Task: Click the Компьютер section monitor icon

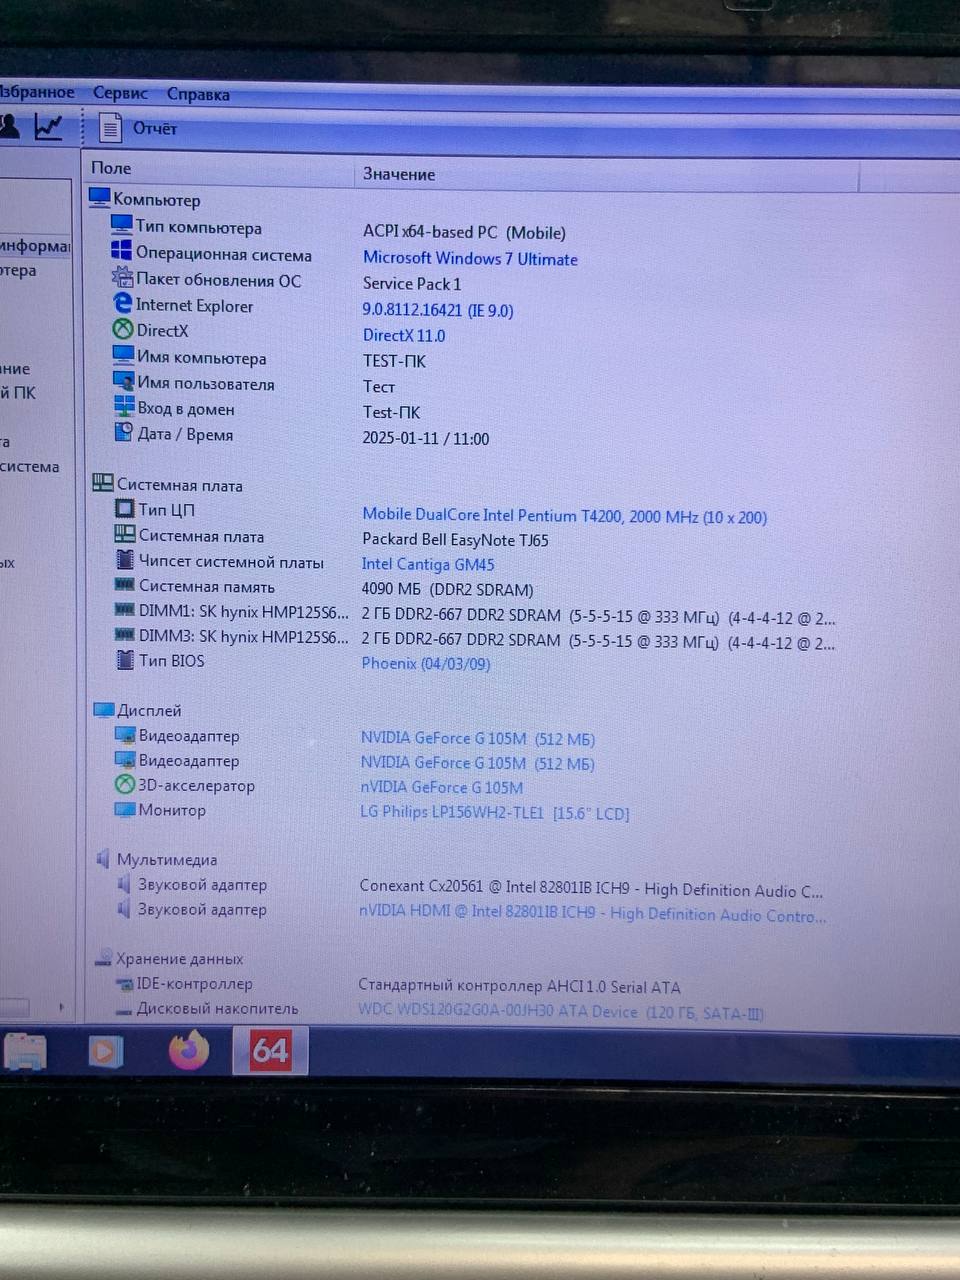Action: point(100,198)
